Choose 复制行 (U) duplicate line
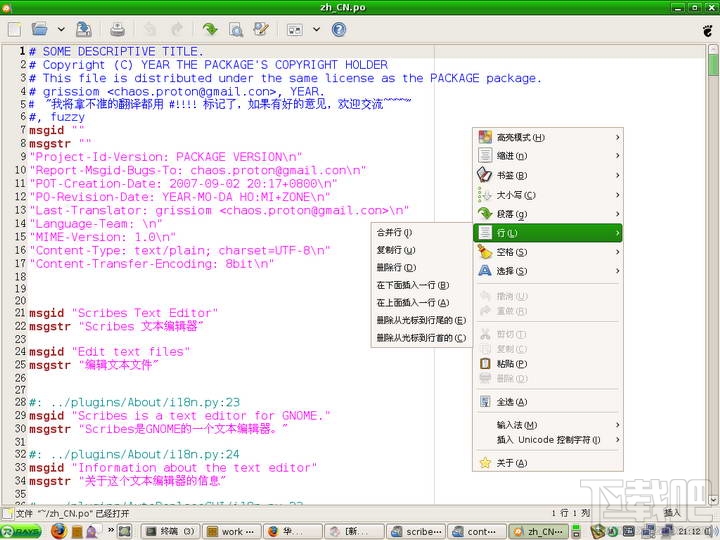The width and height of the screenshot is (720, 540). pyautogui.click(x=422, y=250)
